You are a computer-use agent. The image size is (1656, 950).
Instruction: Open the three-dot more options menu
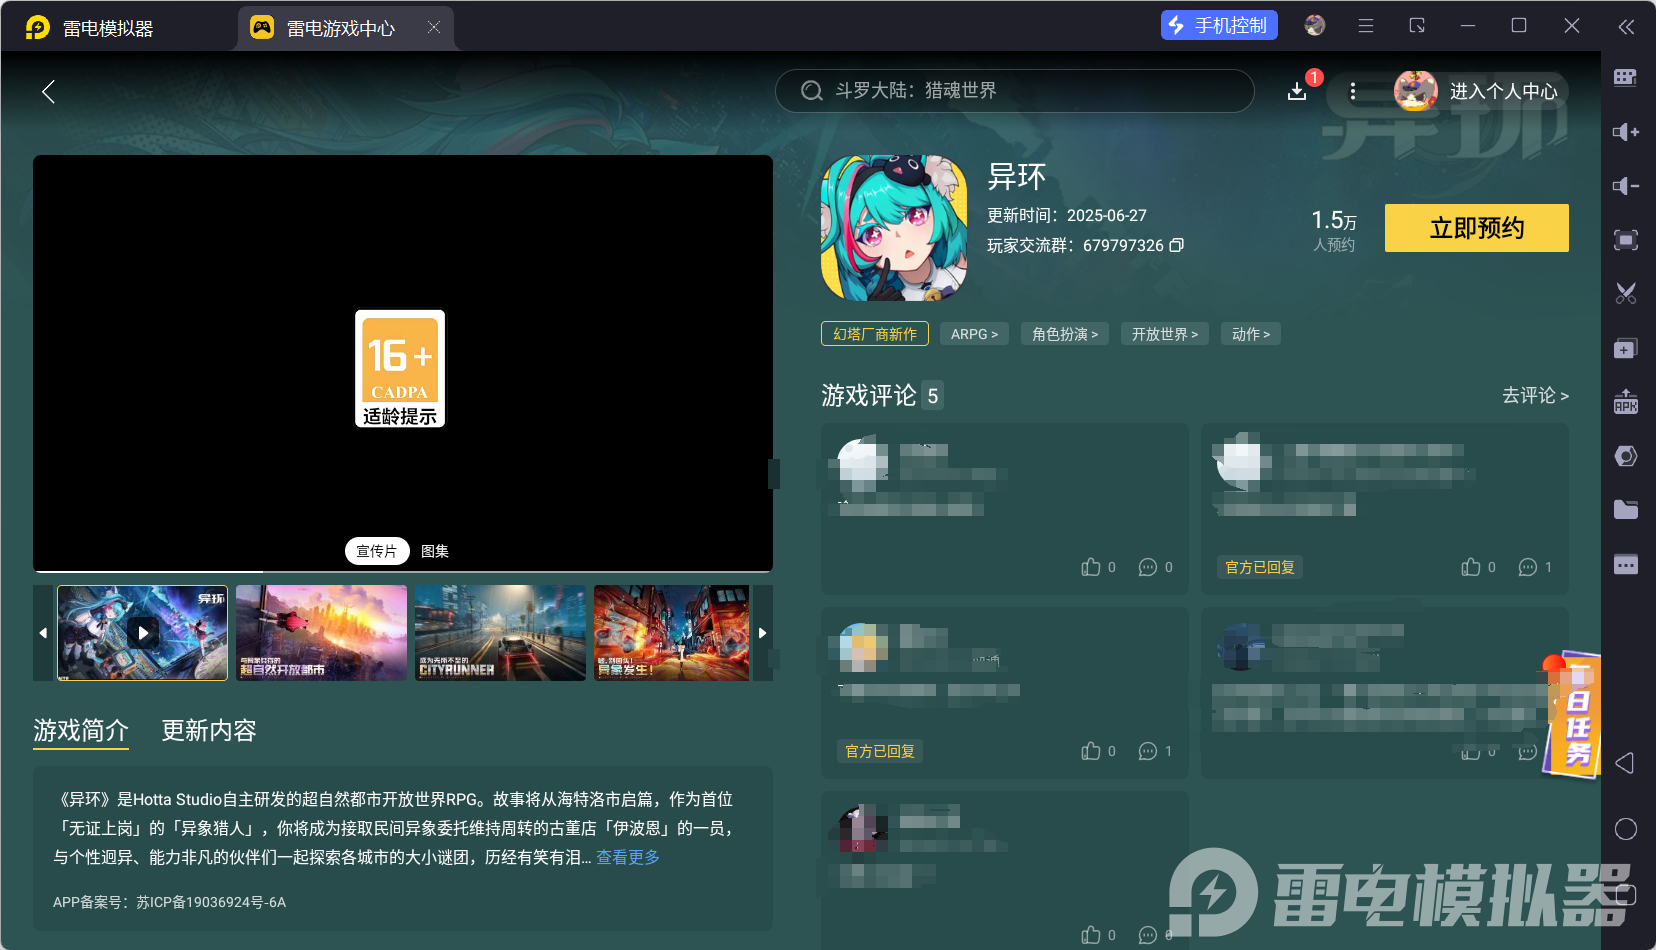pyautogui.click(x=1353, y=91)
